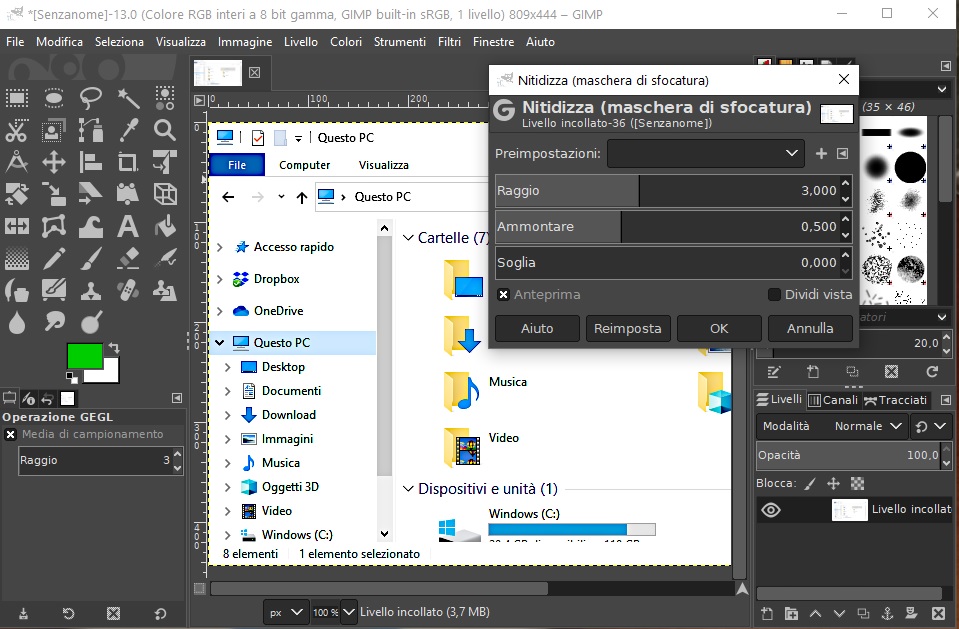Image resolution: width=959 pixels, height=629 pixels.
Task: Select the Text tool
Action: pyautogui.click(x=128, y=226)
